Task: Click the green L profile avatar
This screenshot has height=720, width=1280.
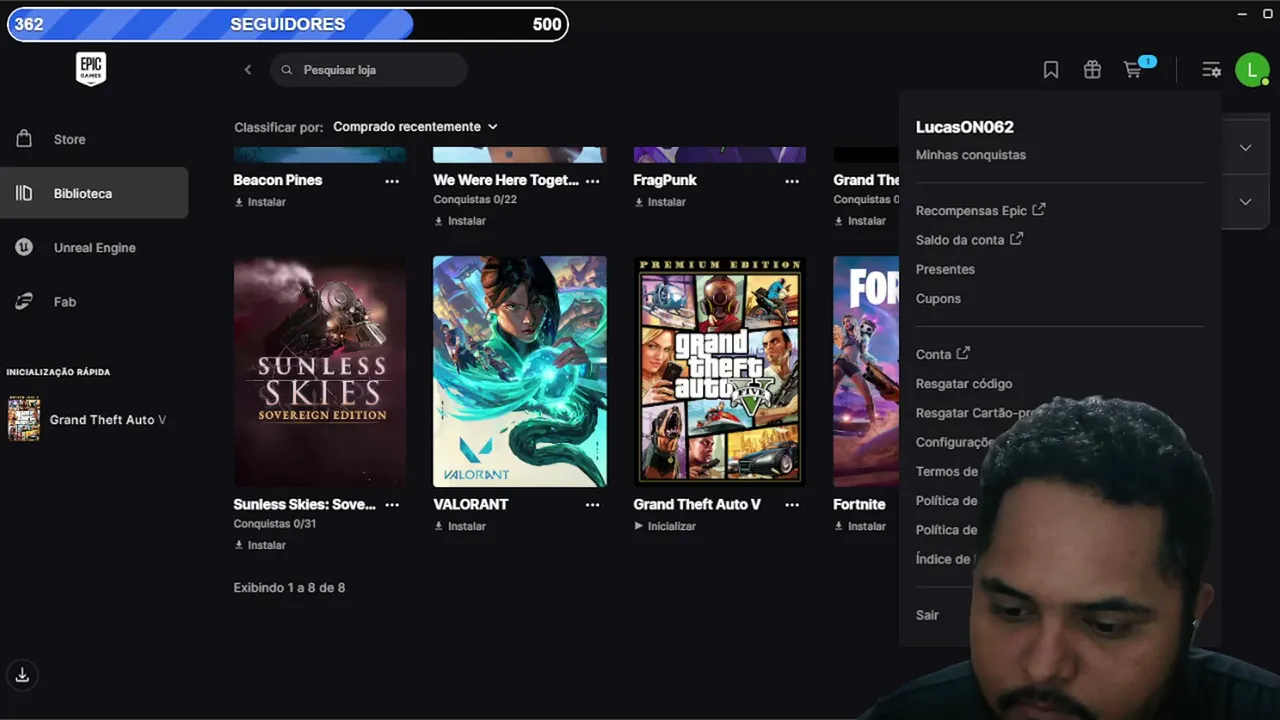Action: (x=1252, y=70)
